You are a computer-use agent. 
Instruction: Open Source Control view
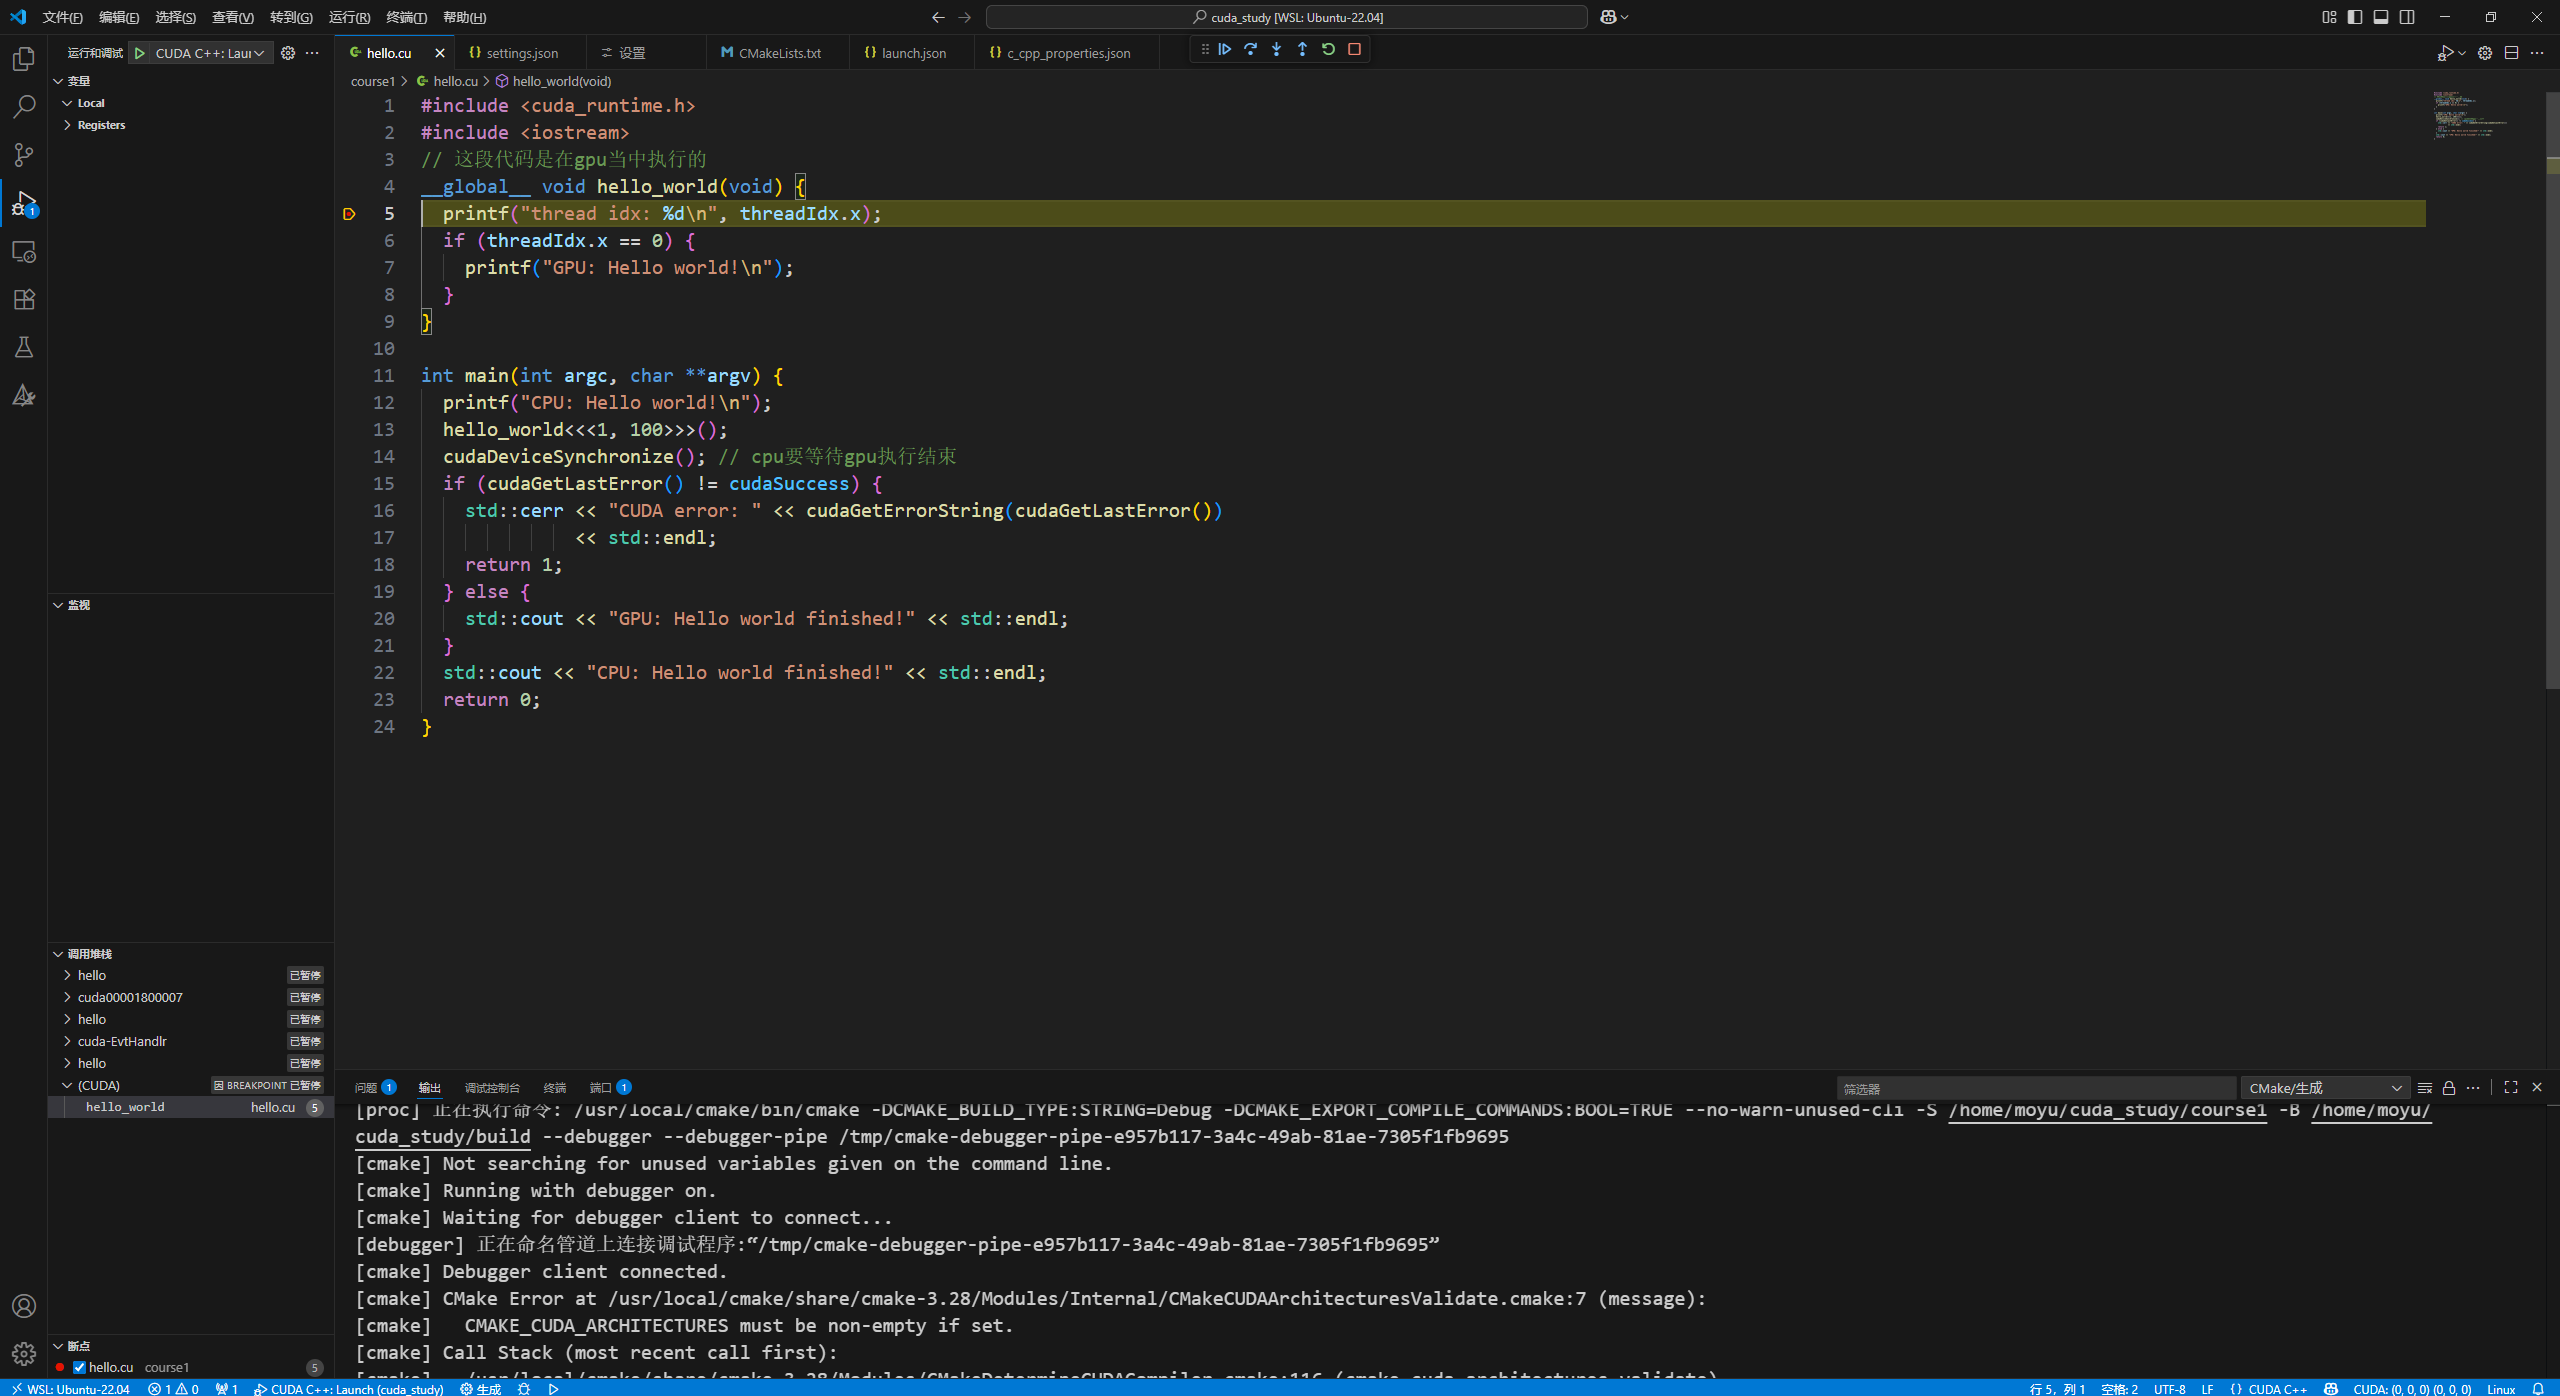[x=24, y=155]
